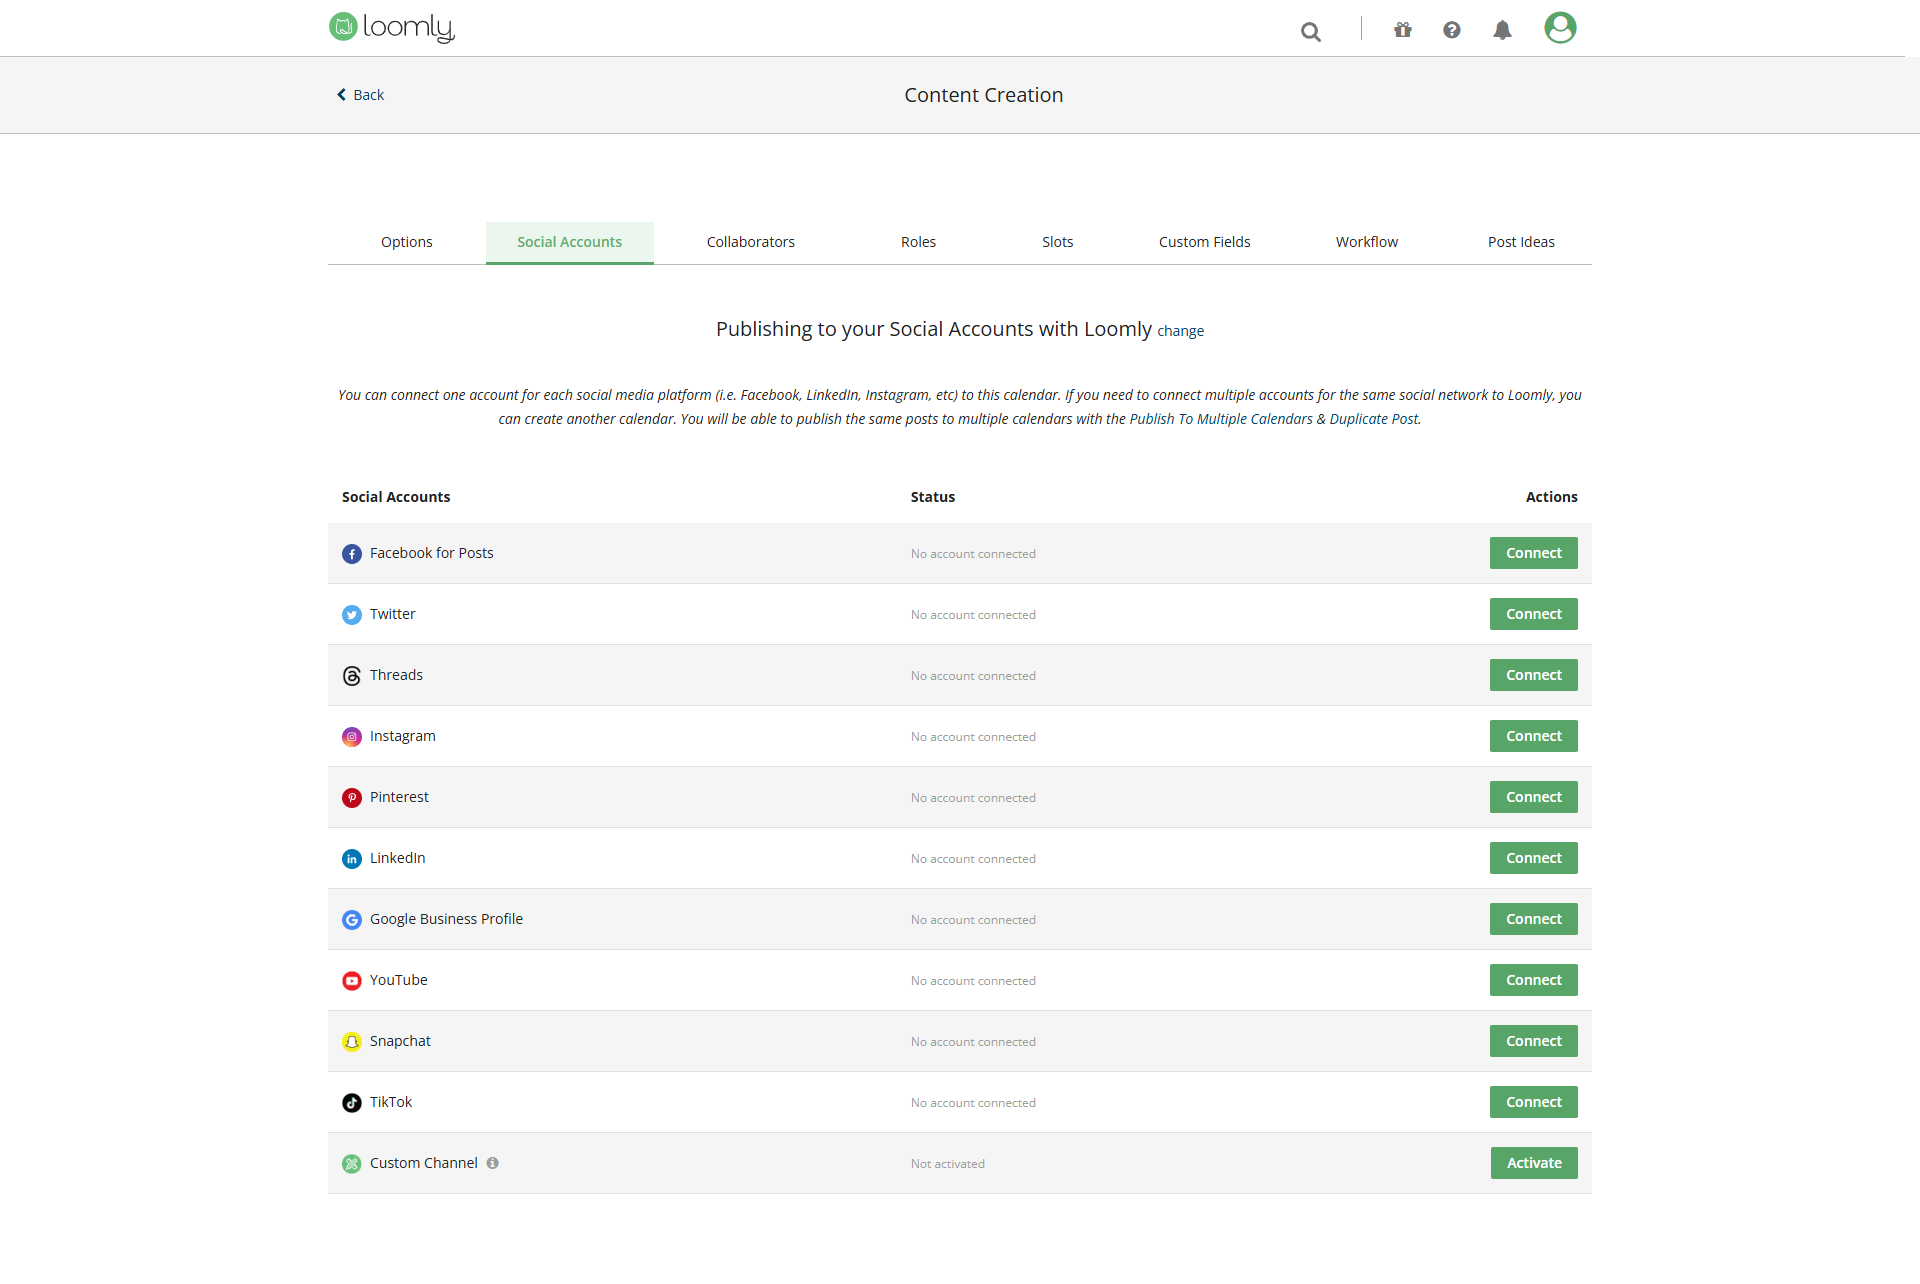Click the Loomly logo
Viewport: 1920px width, 1284px height.
[392, 27]
